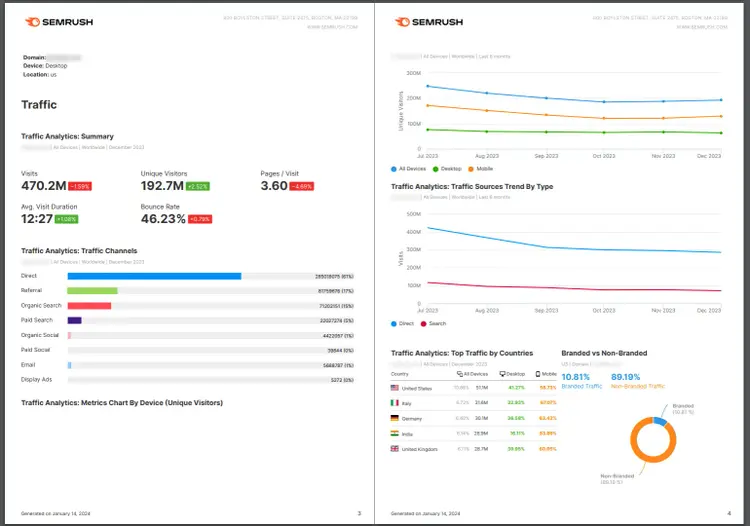The width and height of the screenshot is (750, 526).
Task: Click the page 3 generated-on date footer
Action: coord(55,514)
